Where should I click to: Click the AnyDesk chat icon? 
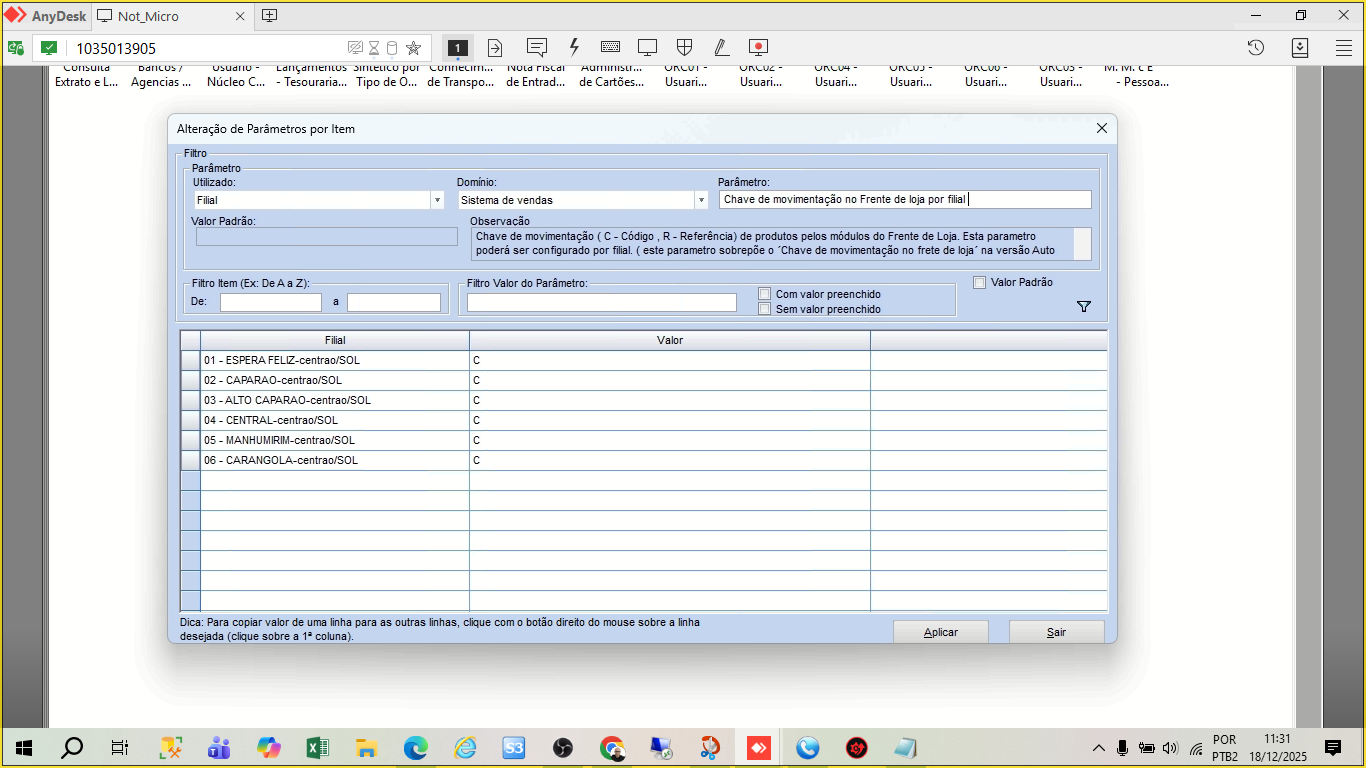pyautogui.click(x=537, y=47)
